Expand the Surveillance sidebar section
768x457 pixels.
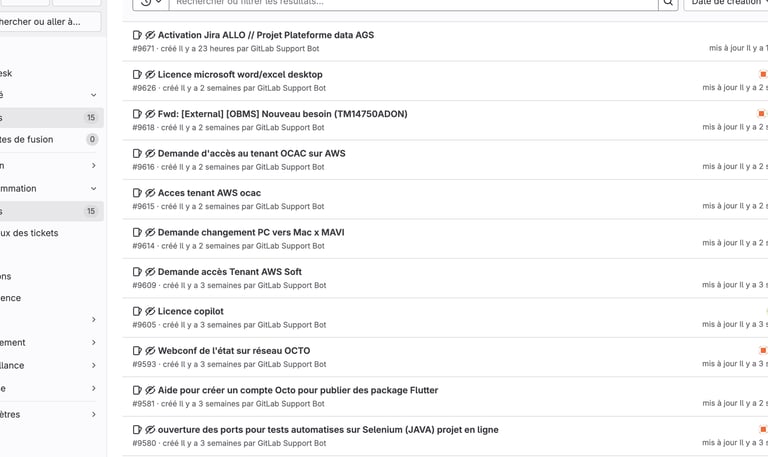(x=93, y=366)
